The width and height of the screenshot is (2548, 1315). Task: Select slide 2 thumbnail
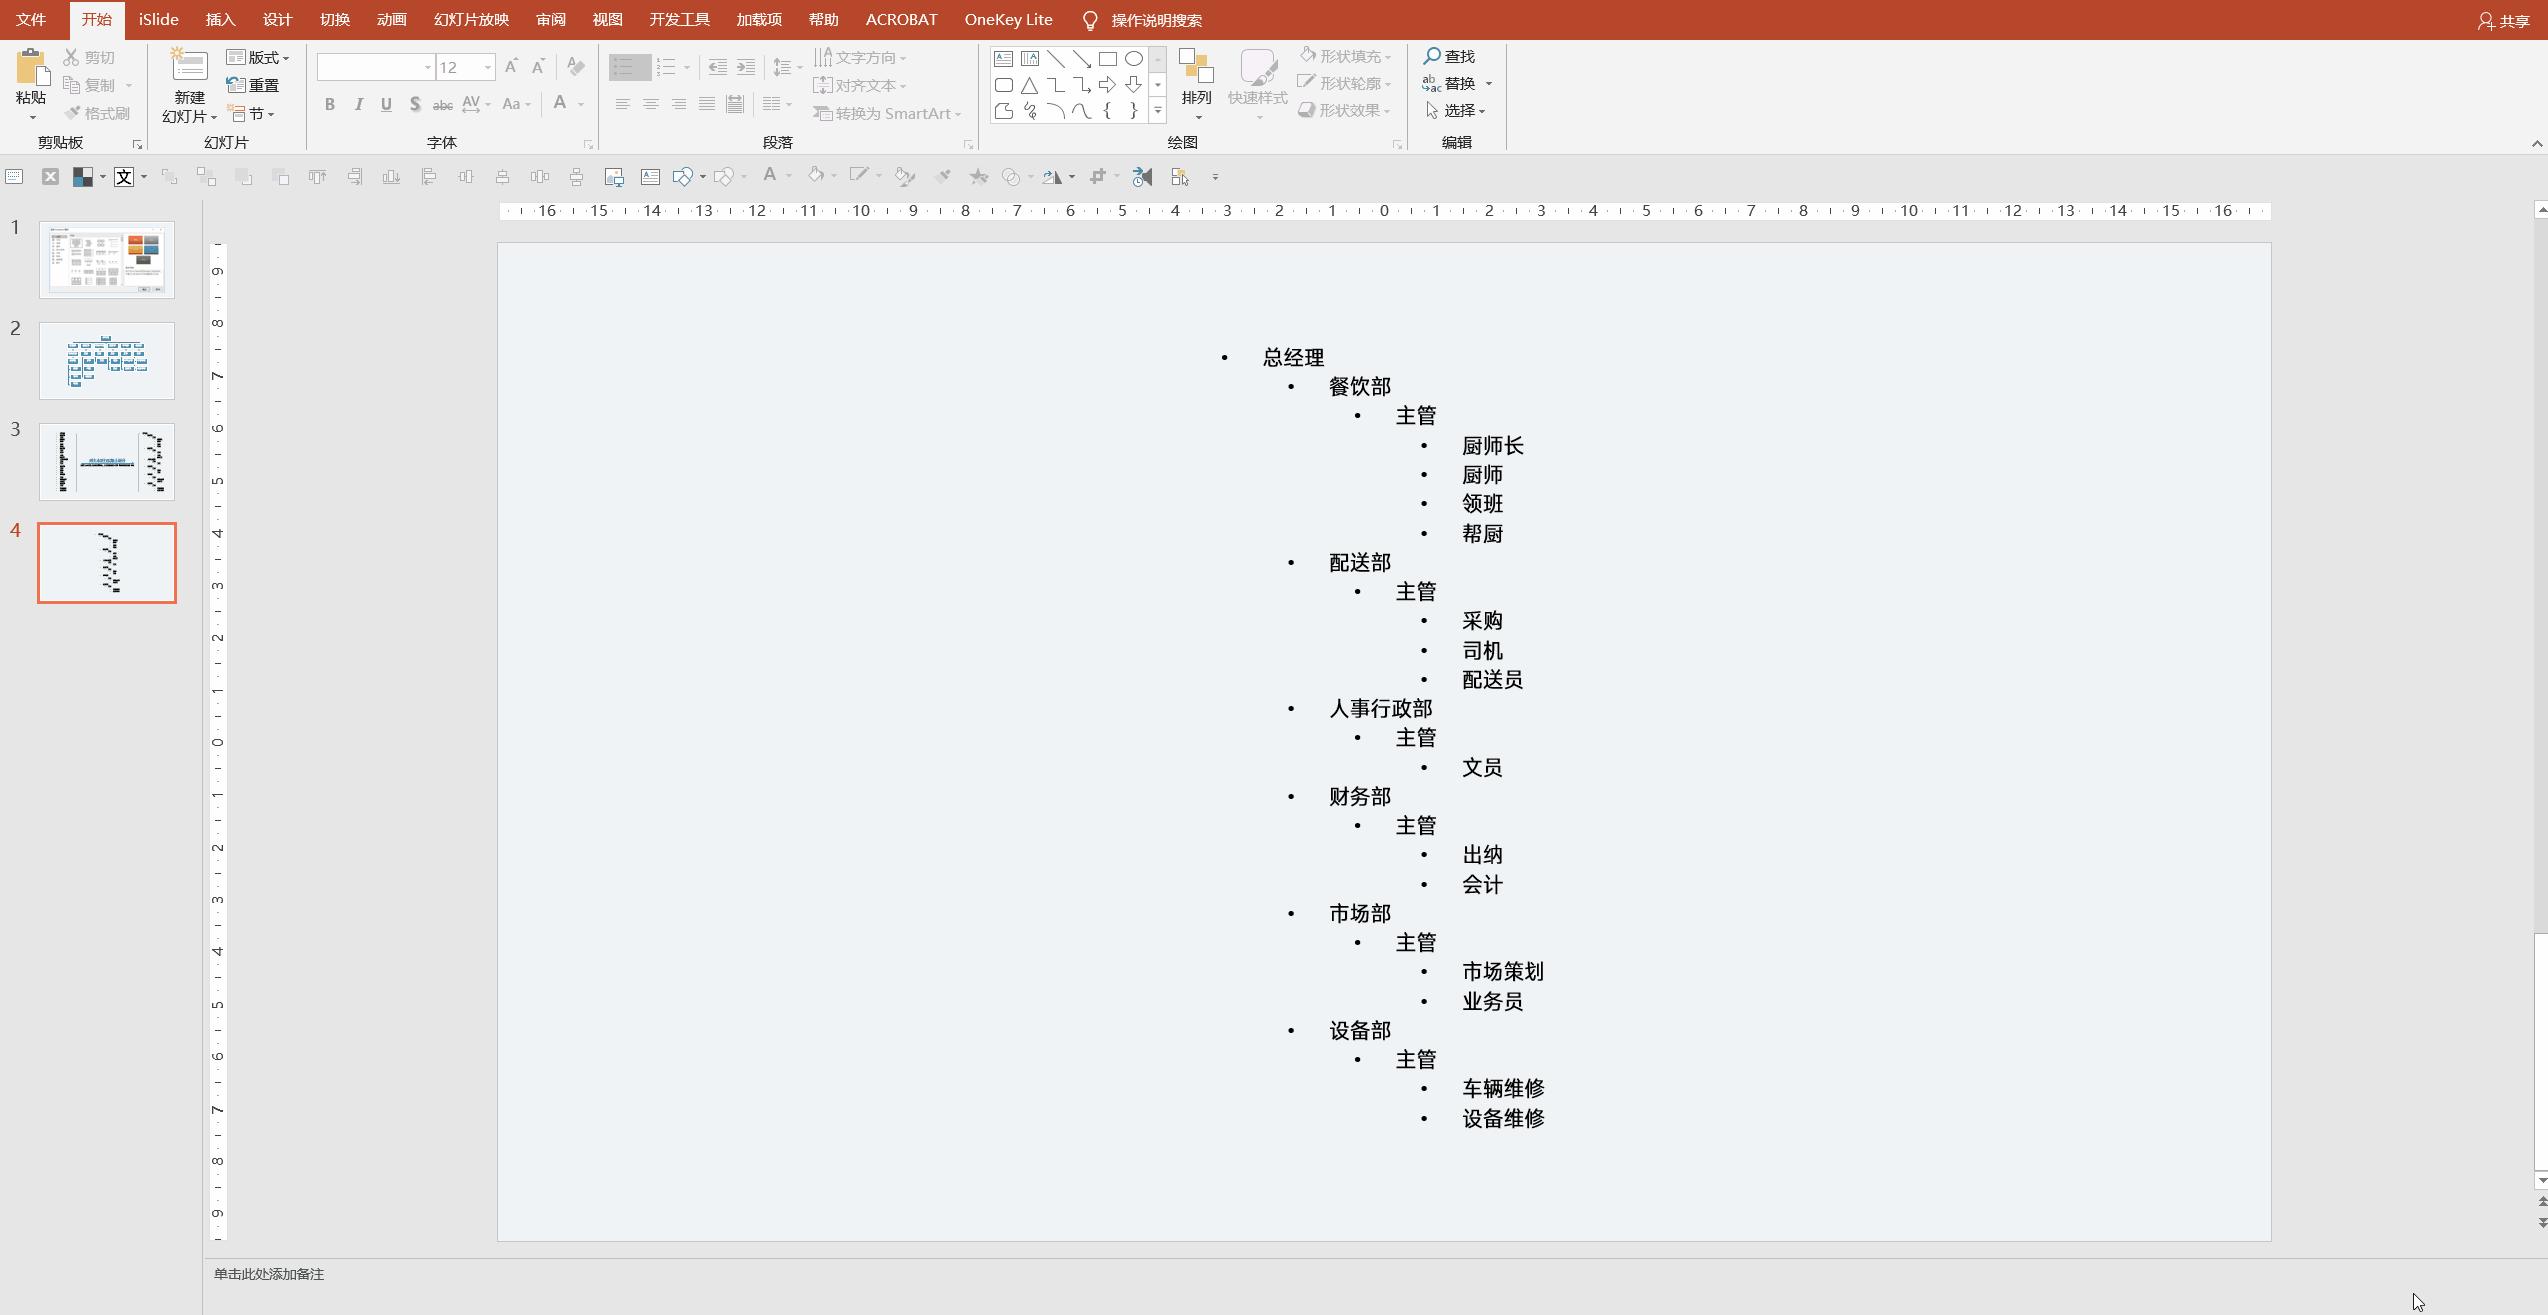point(107,361)
